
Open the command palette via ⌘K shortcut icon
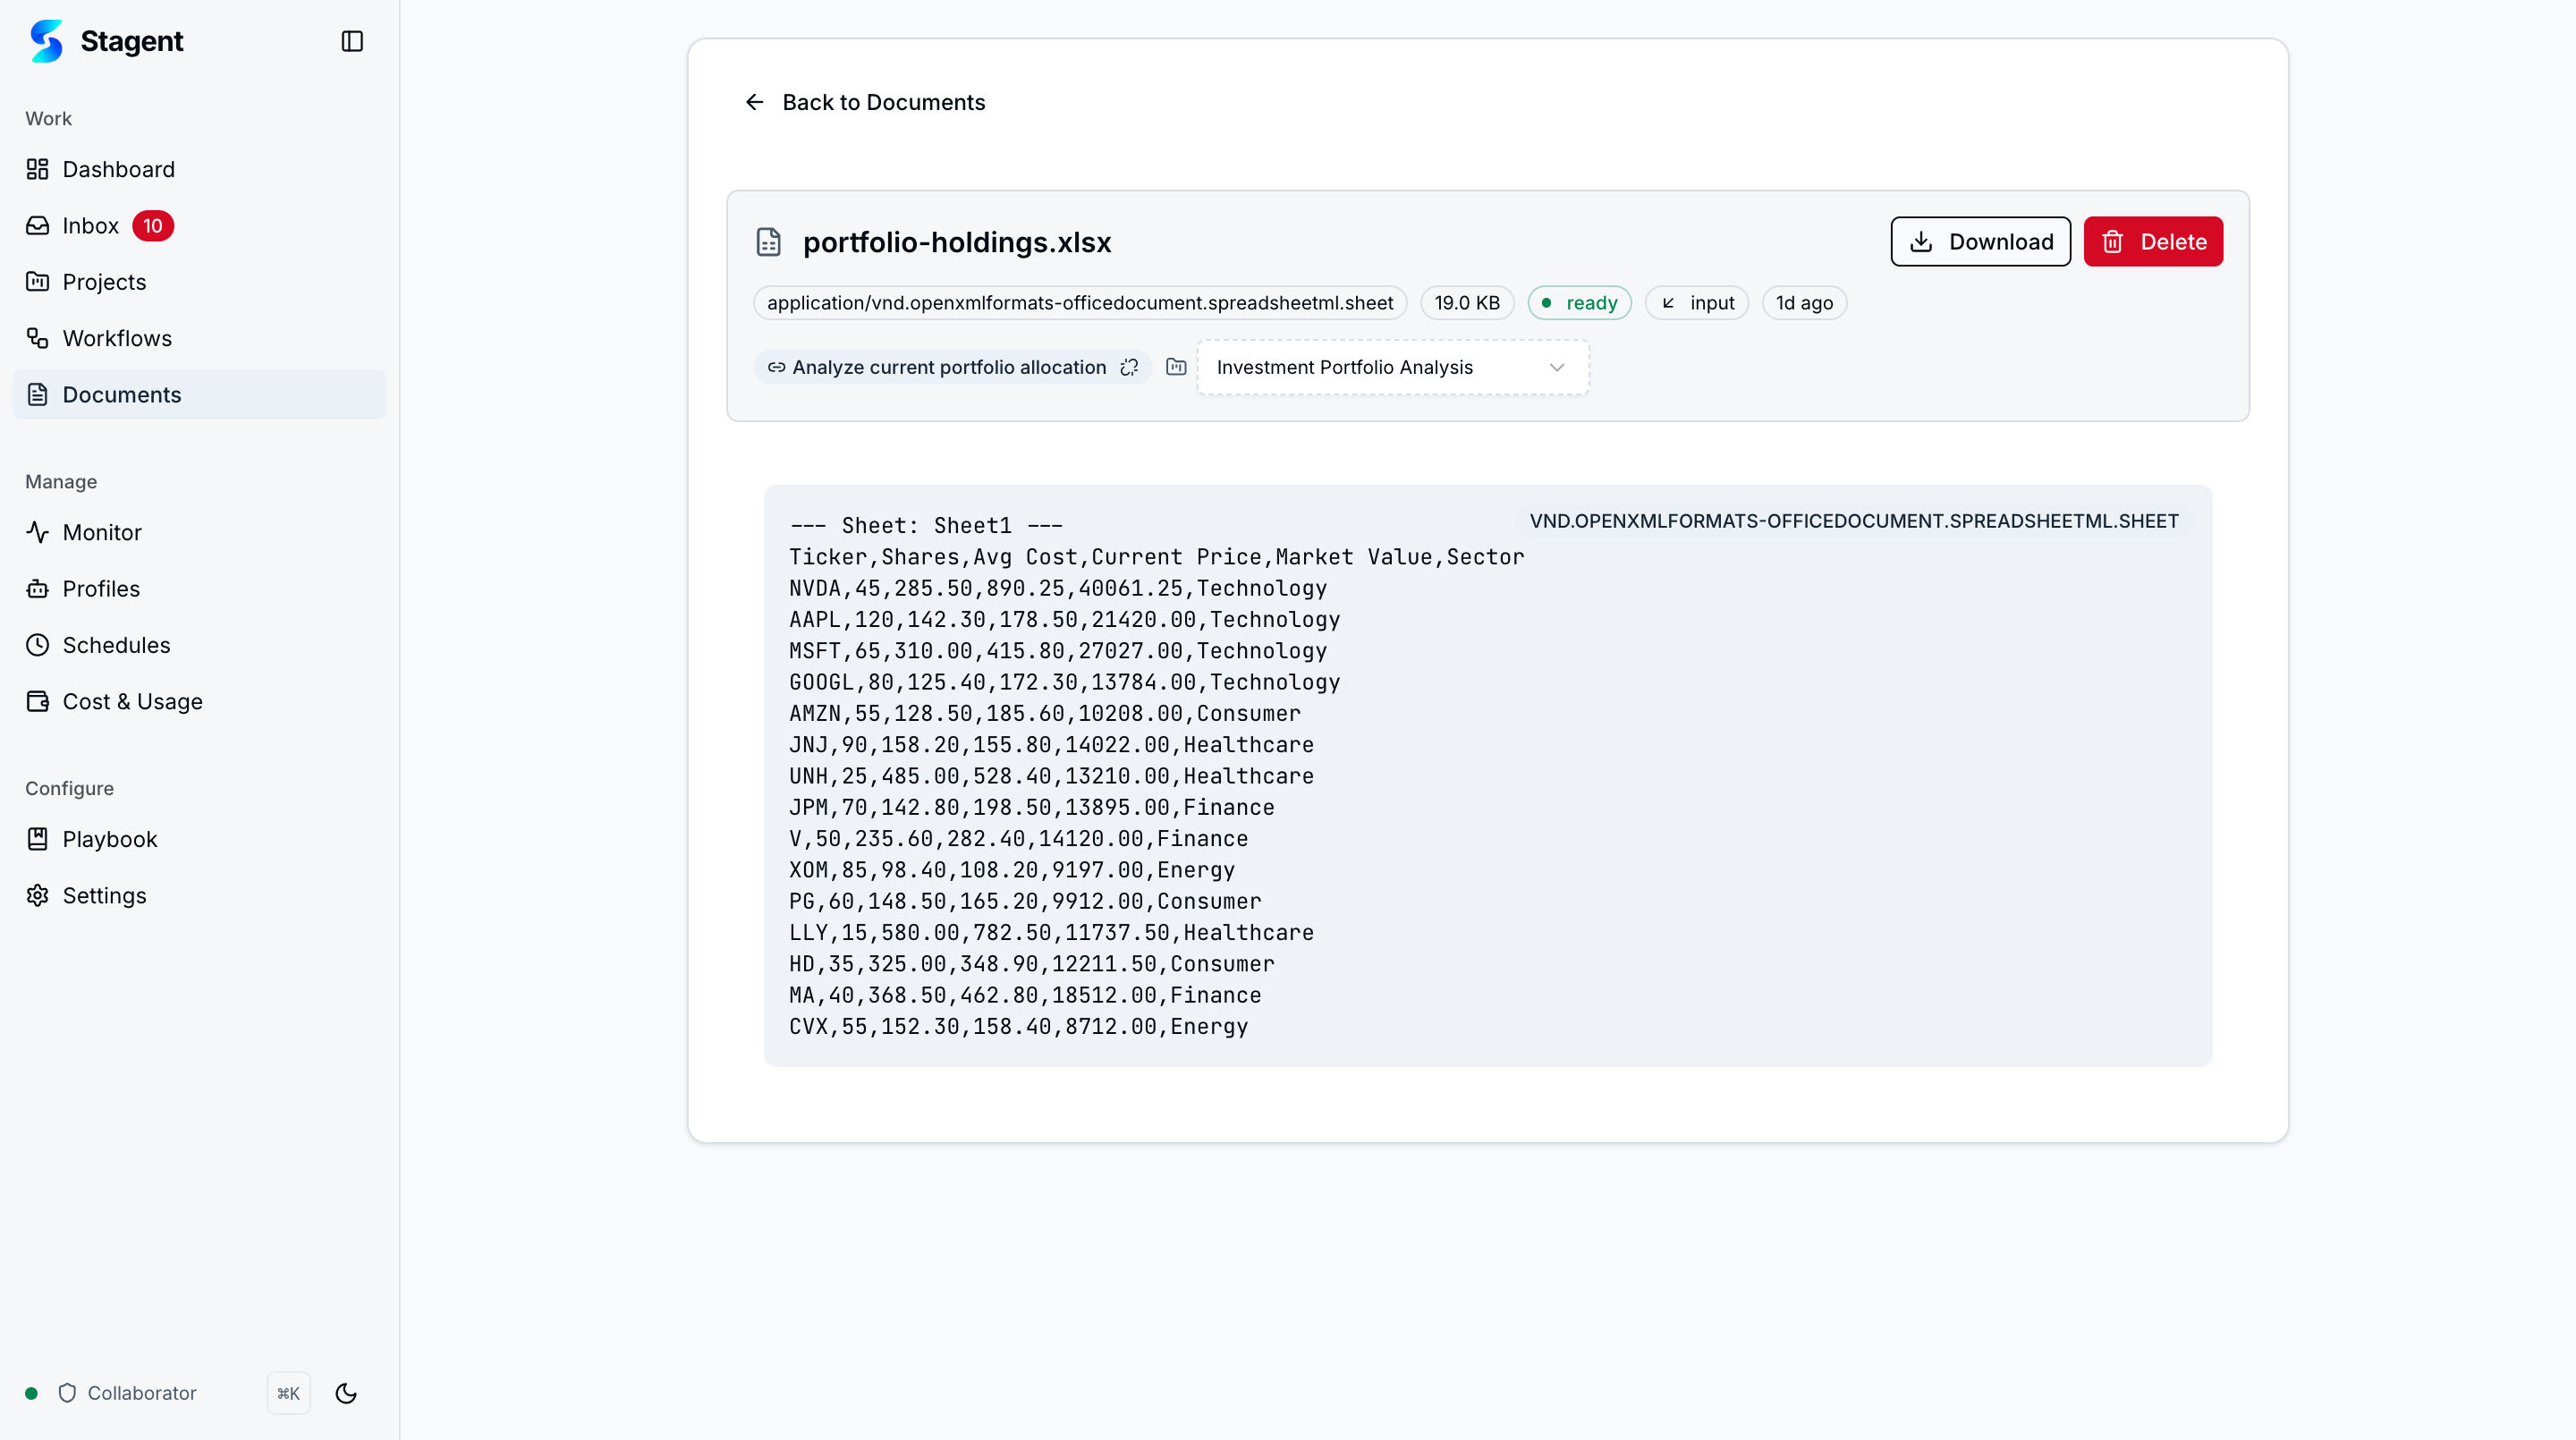pyautogui.click(x=288, y=1393)
